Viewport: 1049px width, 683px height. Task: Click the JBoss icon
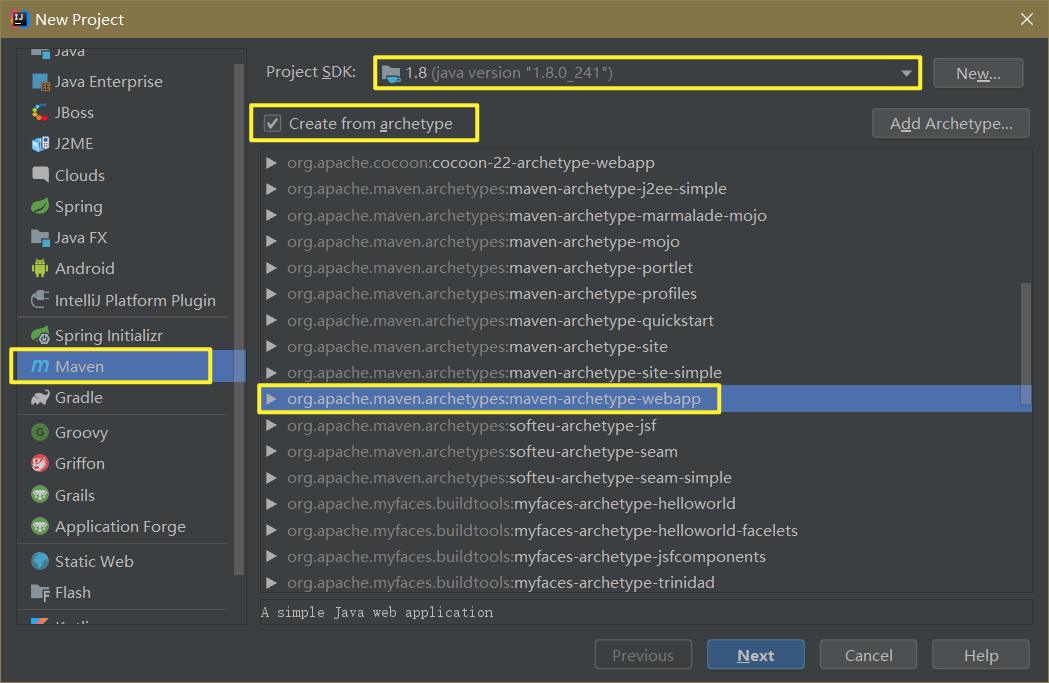click(40, 112)
